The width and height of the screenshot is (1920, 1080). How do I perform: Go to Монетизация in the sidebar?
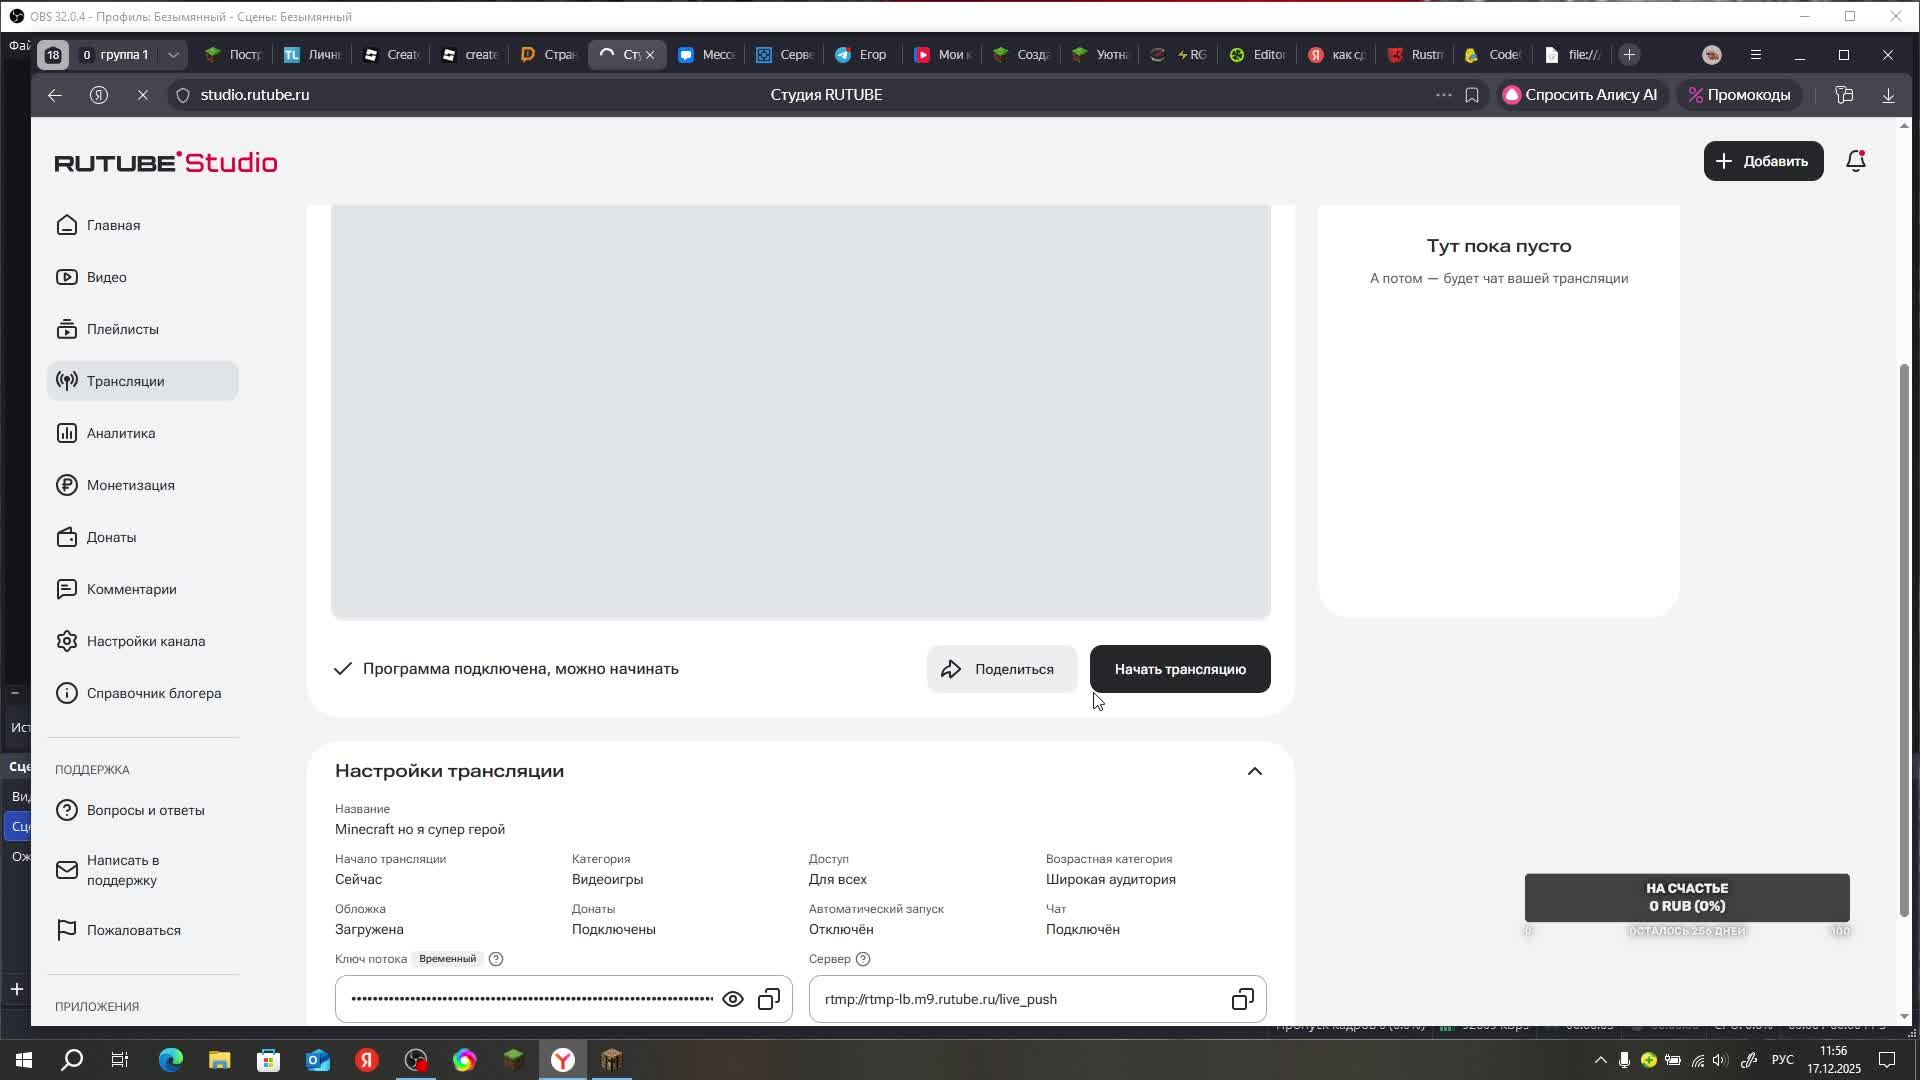click(x=130, y=485)
